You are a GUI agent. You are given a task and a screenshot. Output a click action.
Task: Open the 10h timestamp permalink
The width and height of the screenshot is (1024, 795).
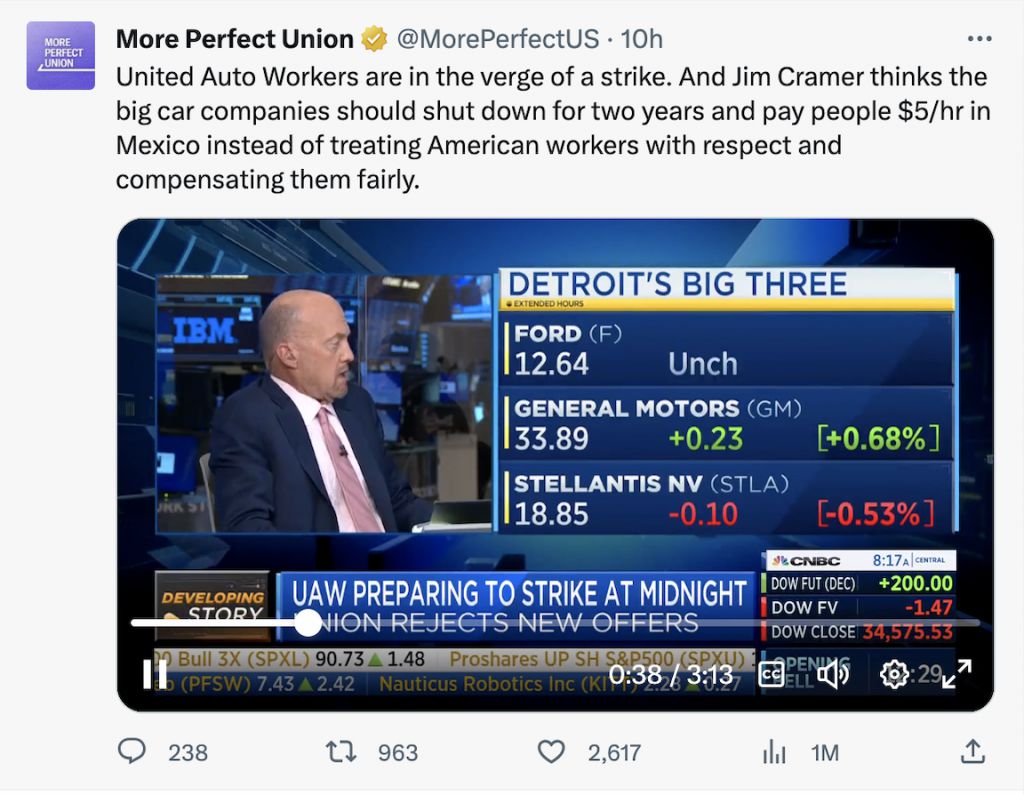[x=642, y=39]
